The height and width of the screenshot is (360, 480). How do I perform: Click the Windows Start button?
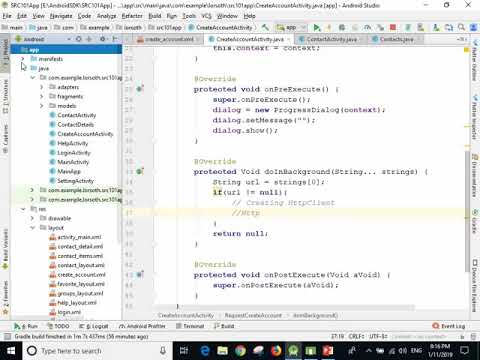pyautogui.click(x=11, y=351)
